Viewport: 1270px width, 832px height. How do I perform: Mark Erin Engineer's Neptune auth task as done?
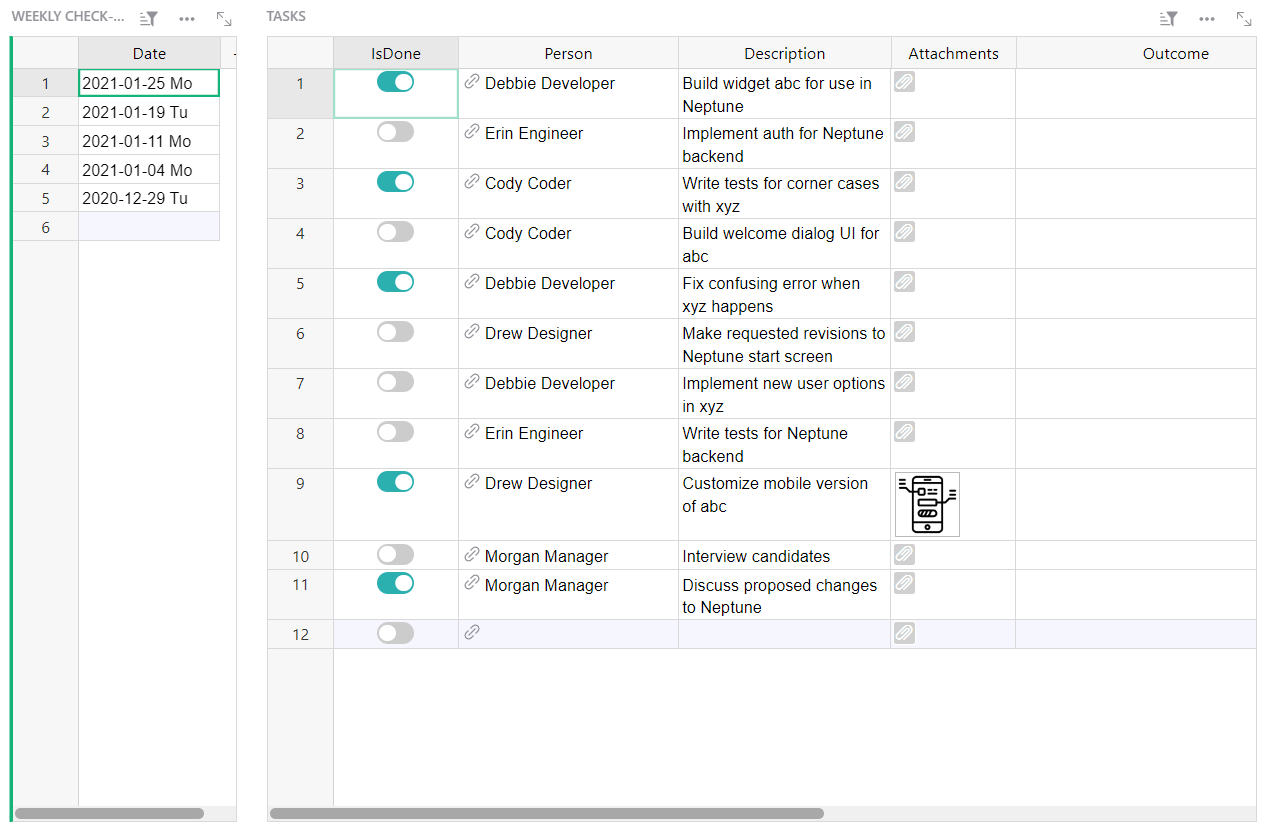[395, 132]
